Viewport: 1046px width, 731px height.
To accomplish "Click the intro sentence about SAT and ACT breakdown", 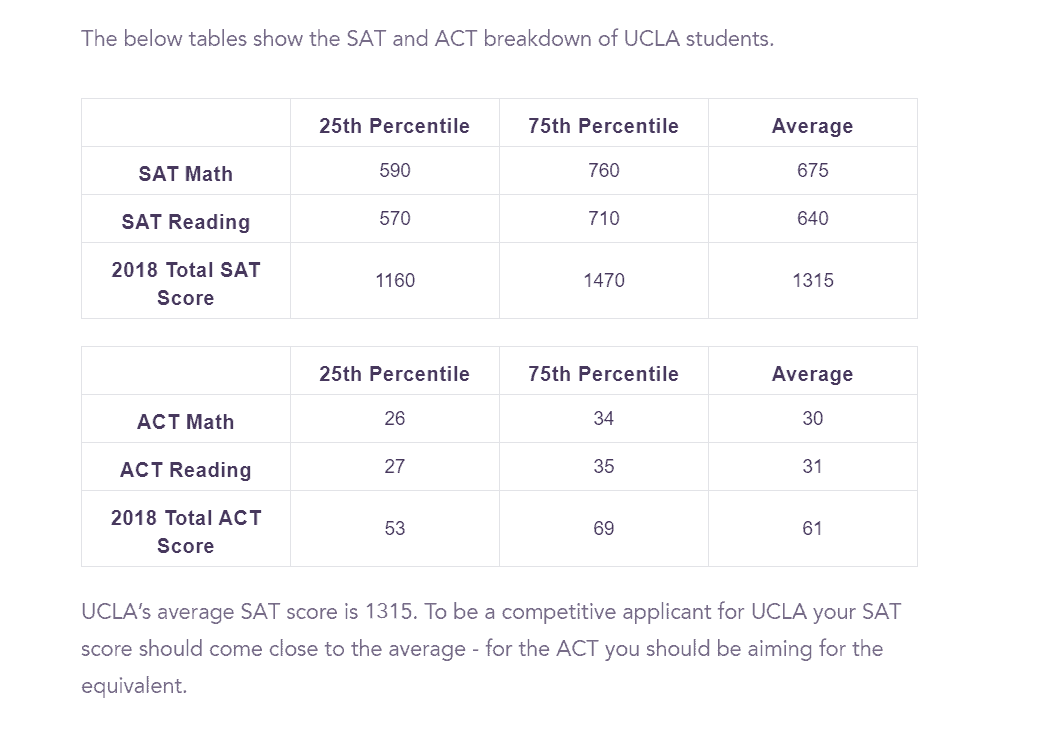I will coord(428,39).
